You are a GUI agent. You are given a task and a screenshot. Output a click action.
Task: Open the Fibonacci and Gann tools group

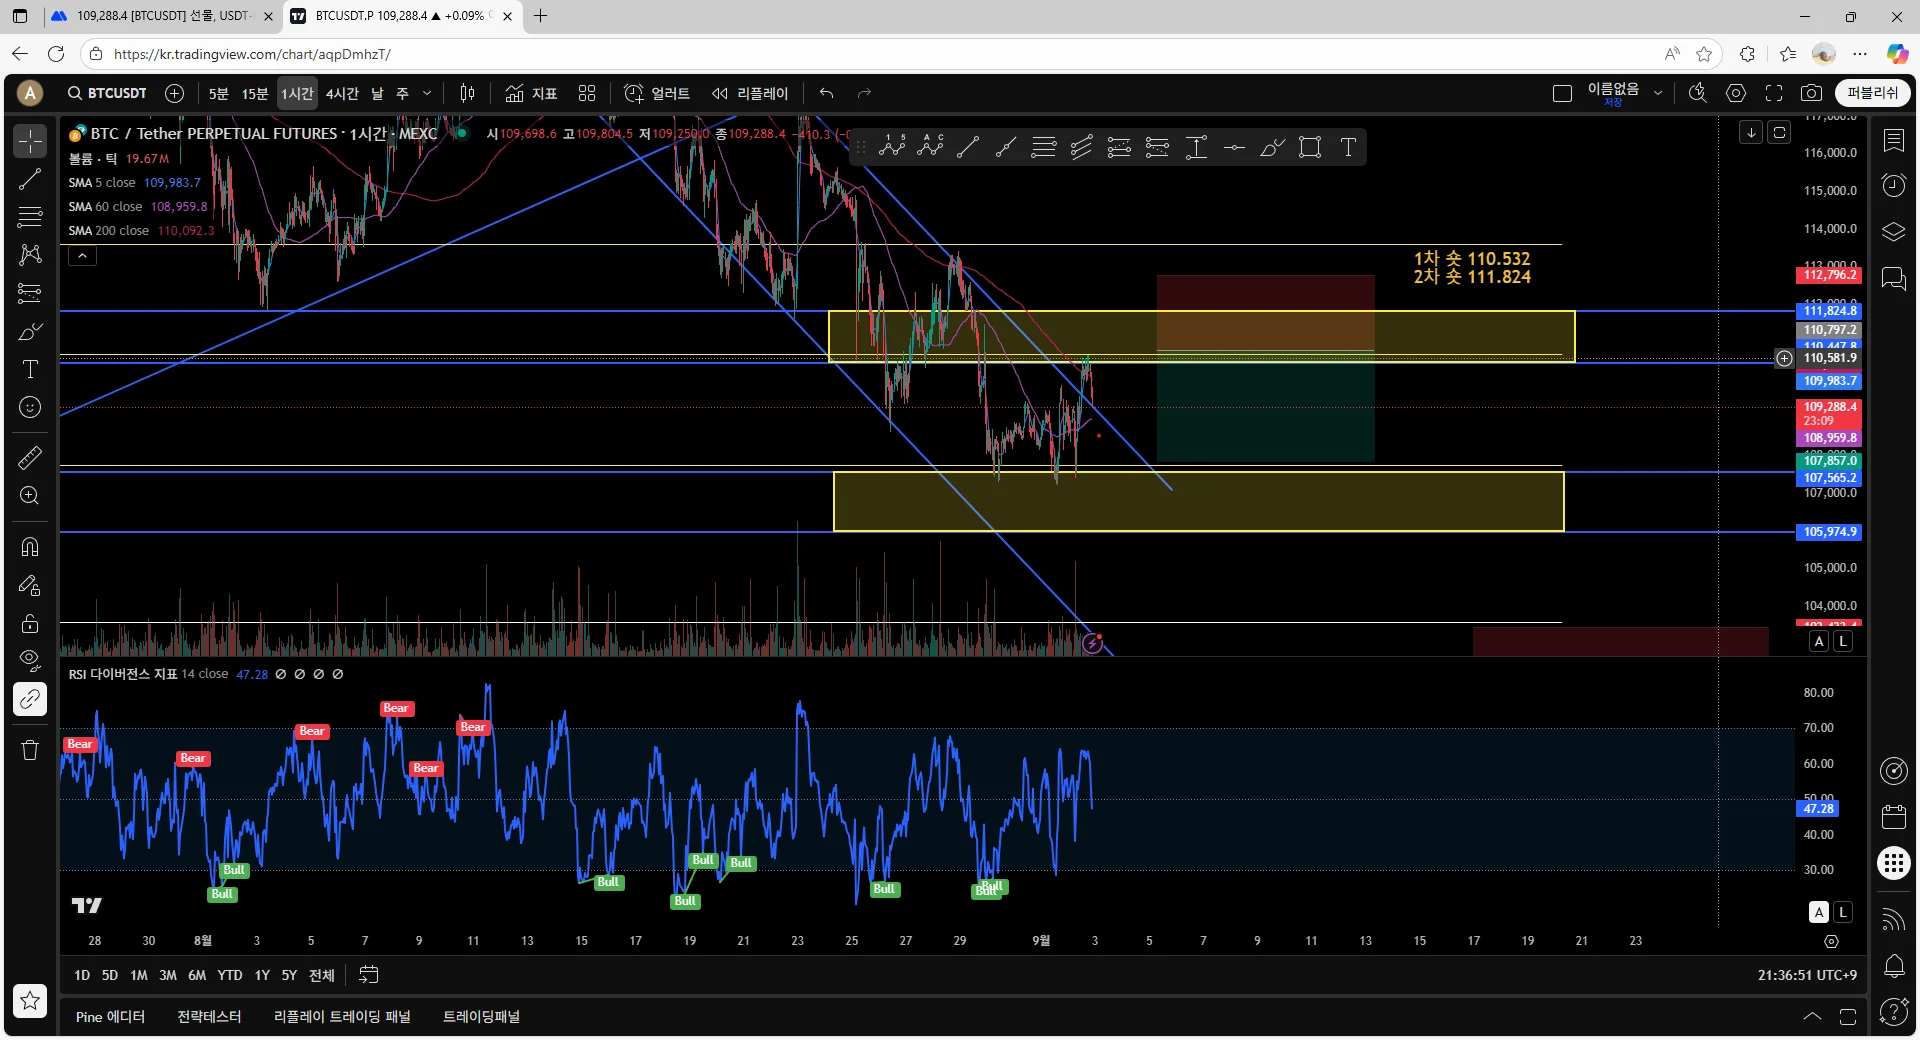[x=30, y=216]
